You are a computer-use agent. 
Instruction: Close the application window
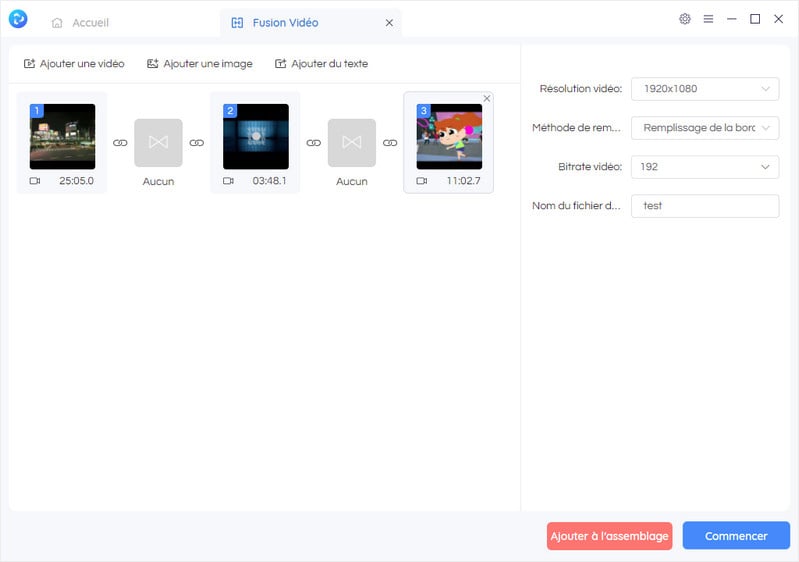pyautogui.click(x=778, y=19)
